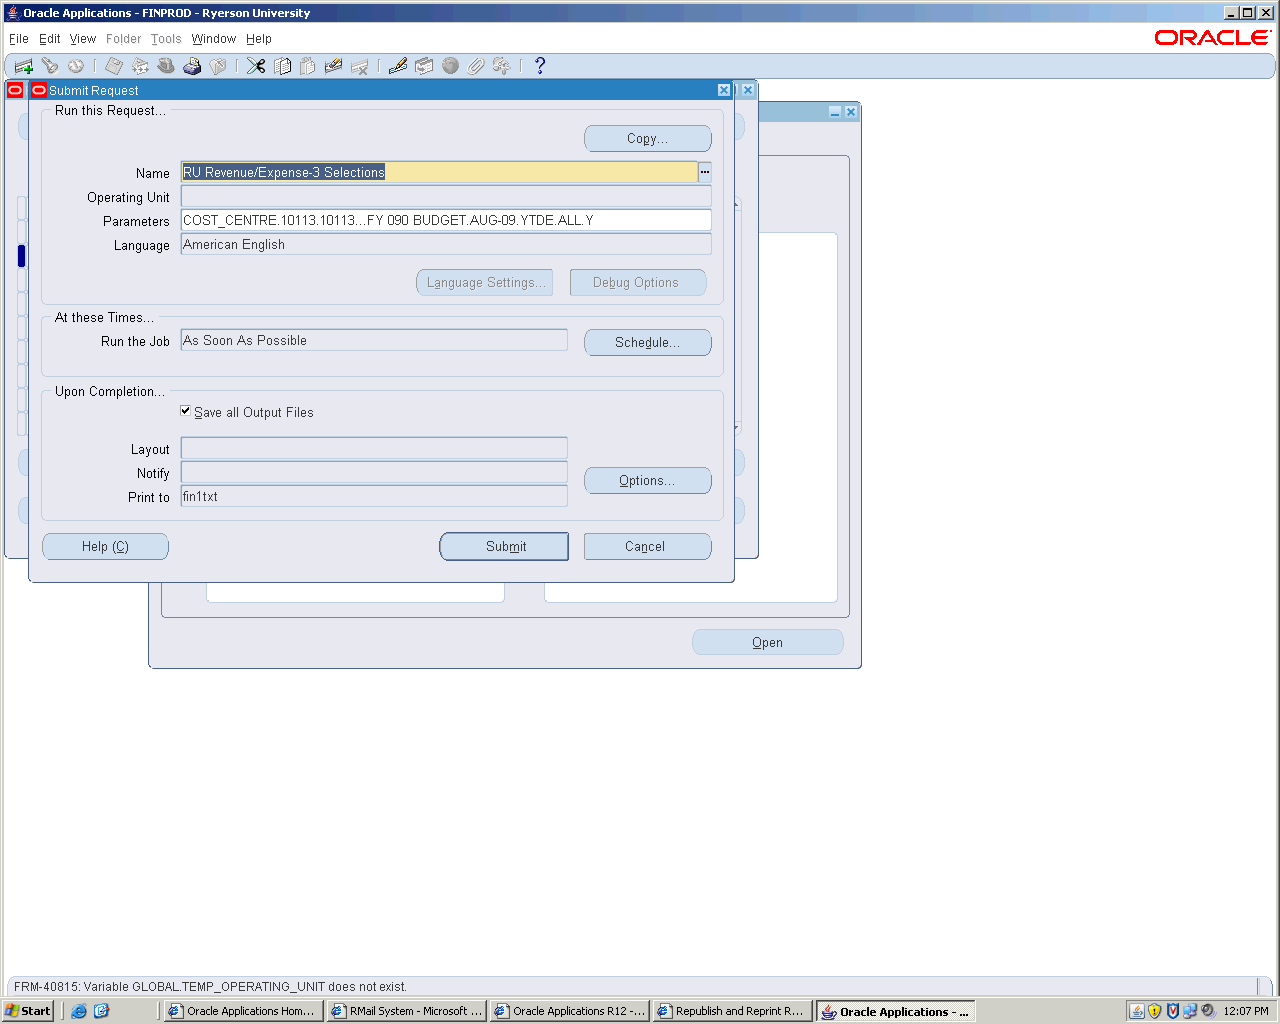Click into the Parameters field
This screenshot has width=1280, height=1024.
coord(445,220)
